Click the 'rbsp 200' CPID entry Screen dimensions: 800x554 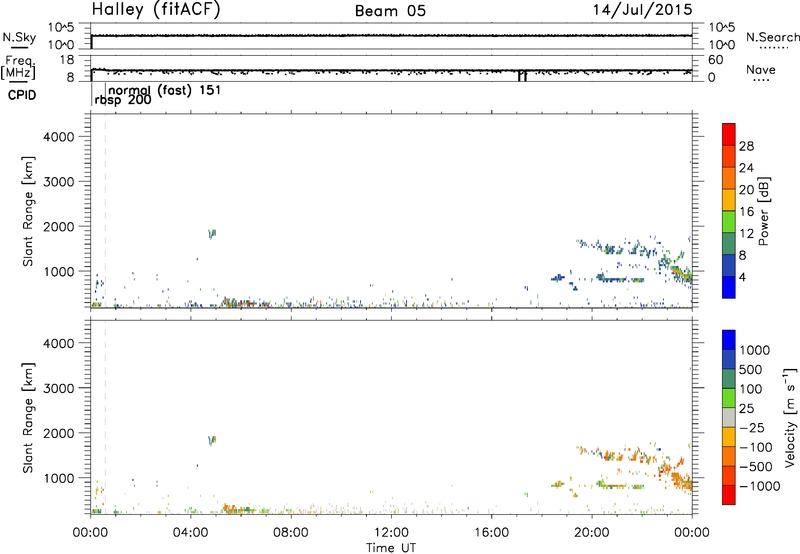[123, 100]
